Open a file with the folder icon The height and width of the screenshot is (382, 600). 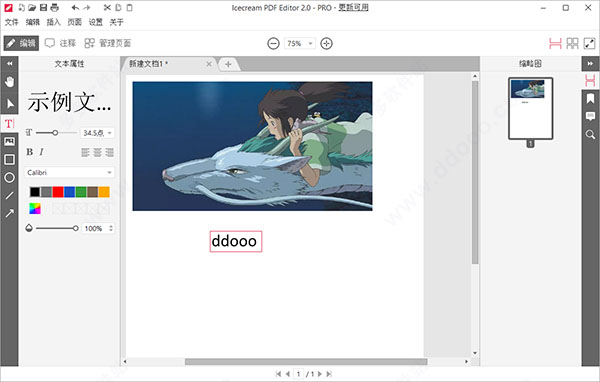click(32, 7)
